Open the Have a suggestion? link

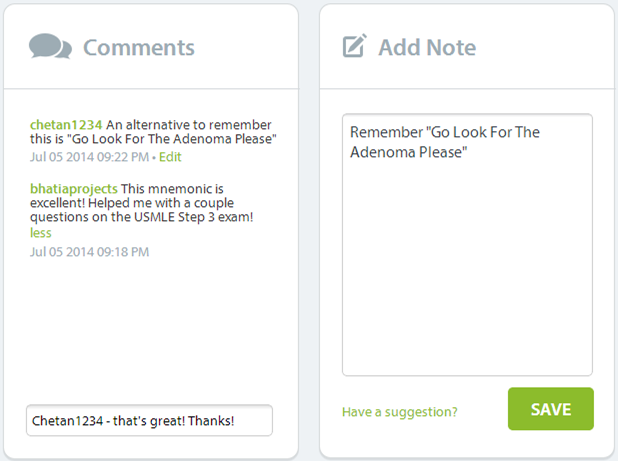400,412
